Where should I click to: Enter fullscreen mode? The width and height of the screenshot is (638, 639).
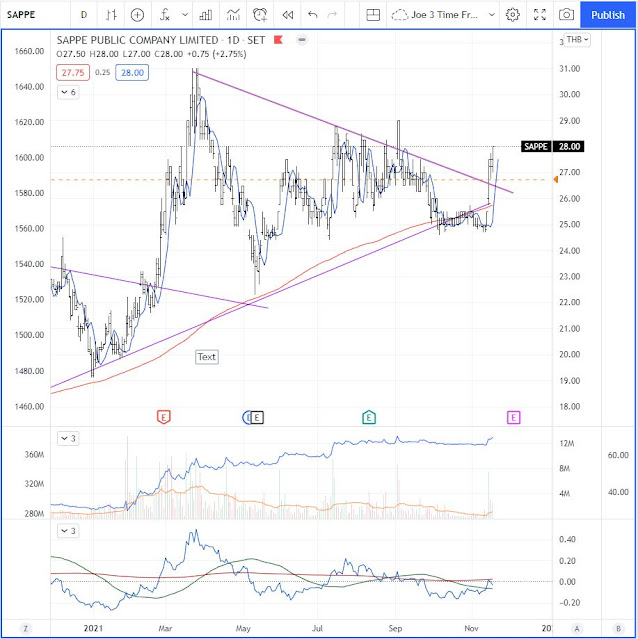[540, 15]
